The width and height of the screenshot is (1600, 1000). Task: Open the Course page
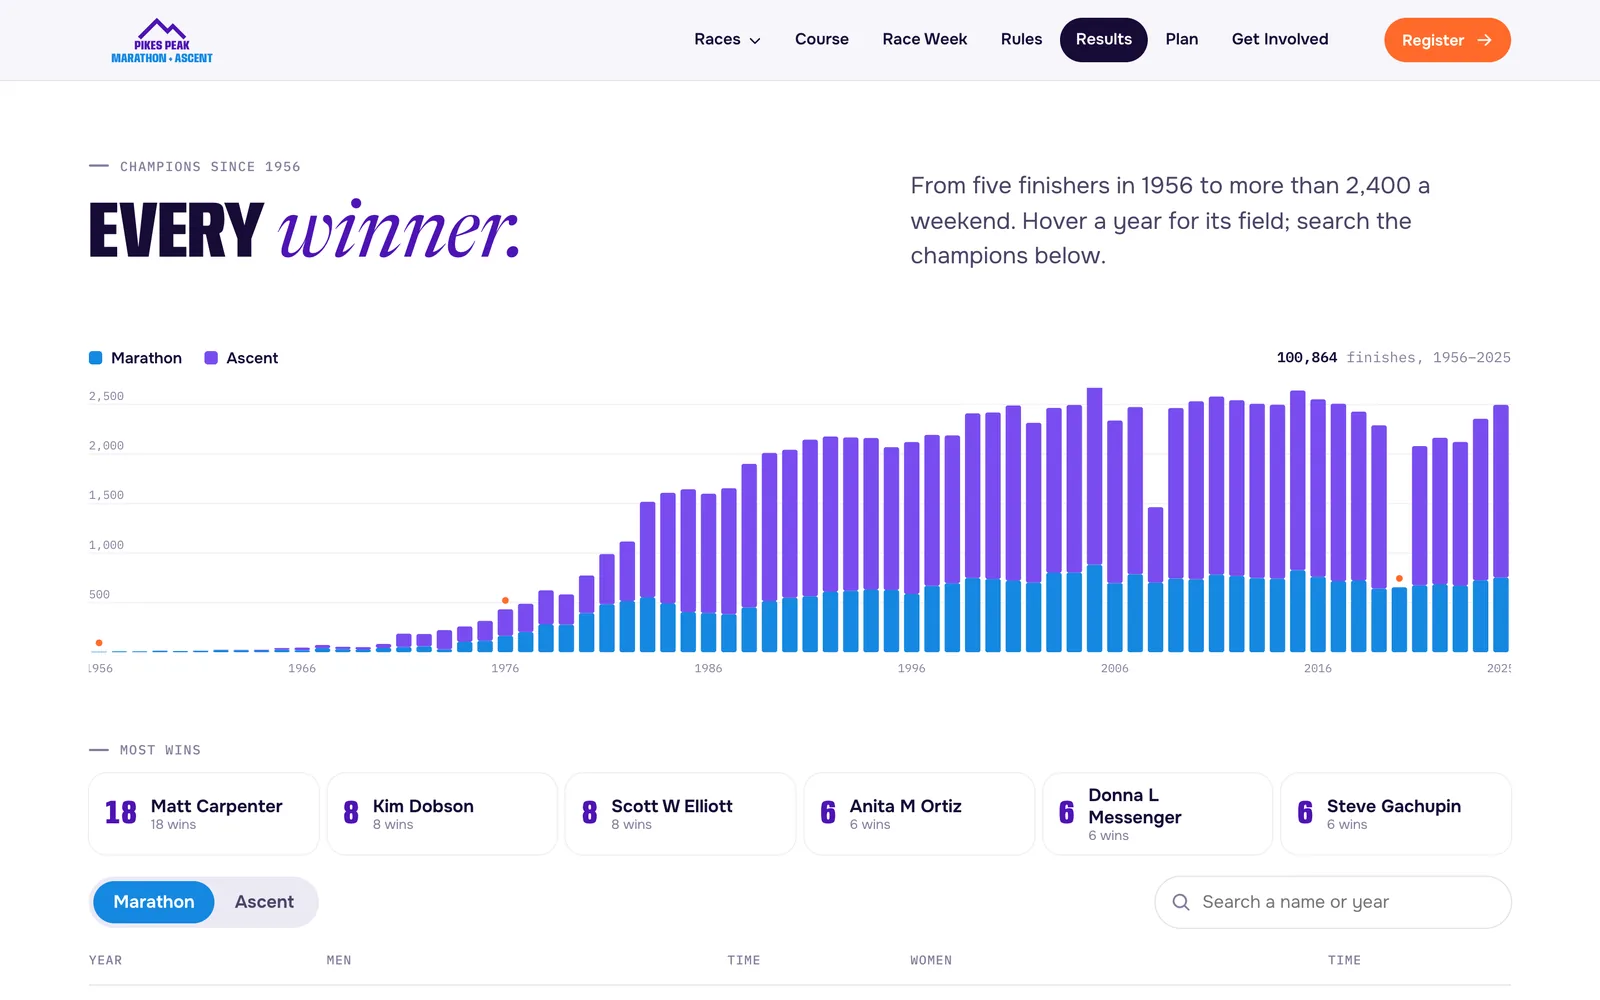[821, 40]
